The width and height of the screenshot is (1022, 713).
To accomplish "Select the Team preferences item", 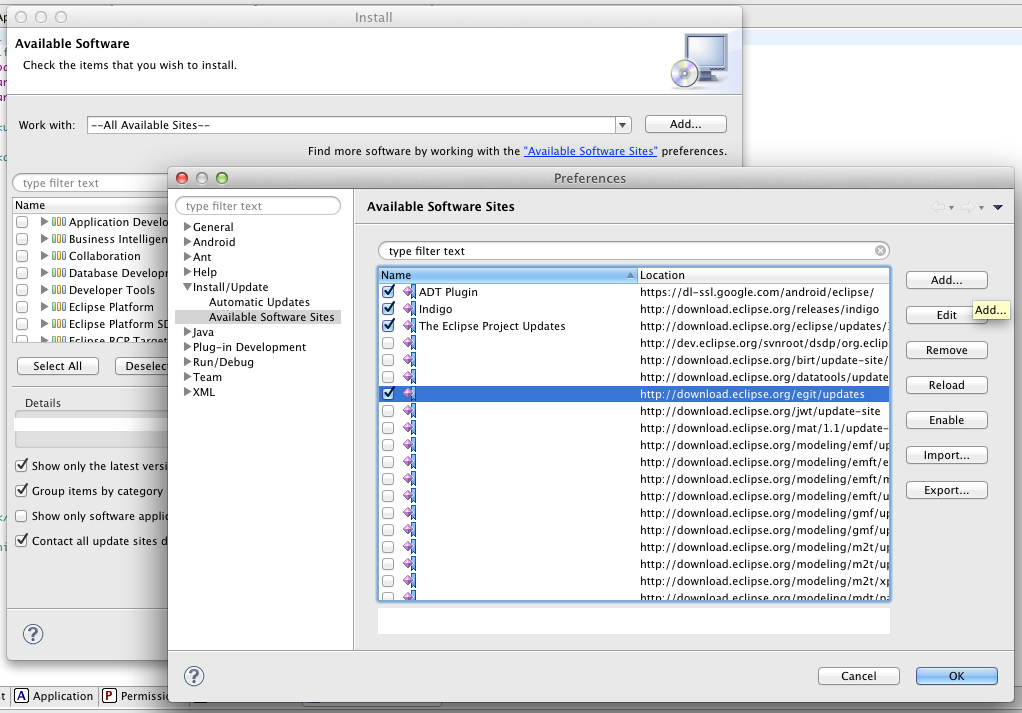I will pos(207,377).
